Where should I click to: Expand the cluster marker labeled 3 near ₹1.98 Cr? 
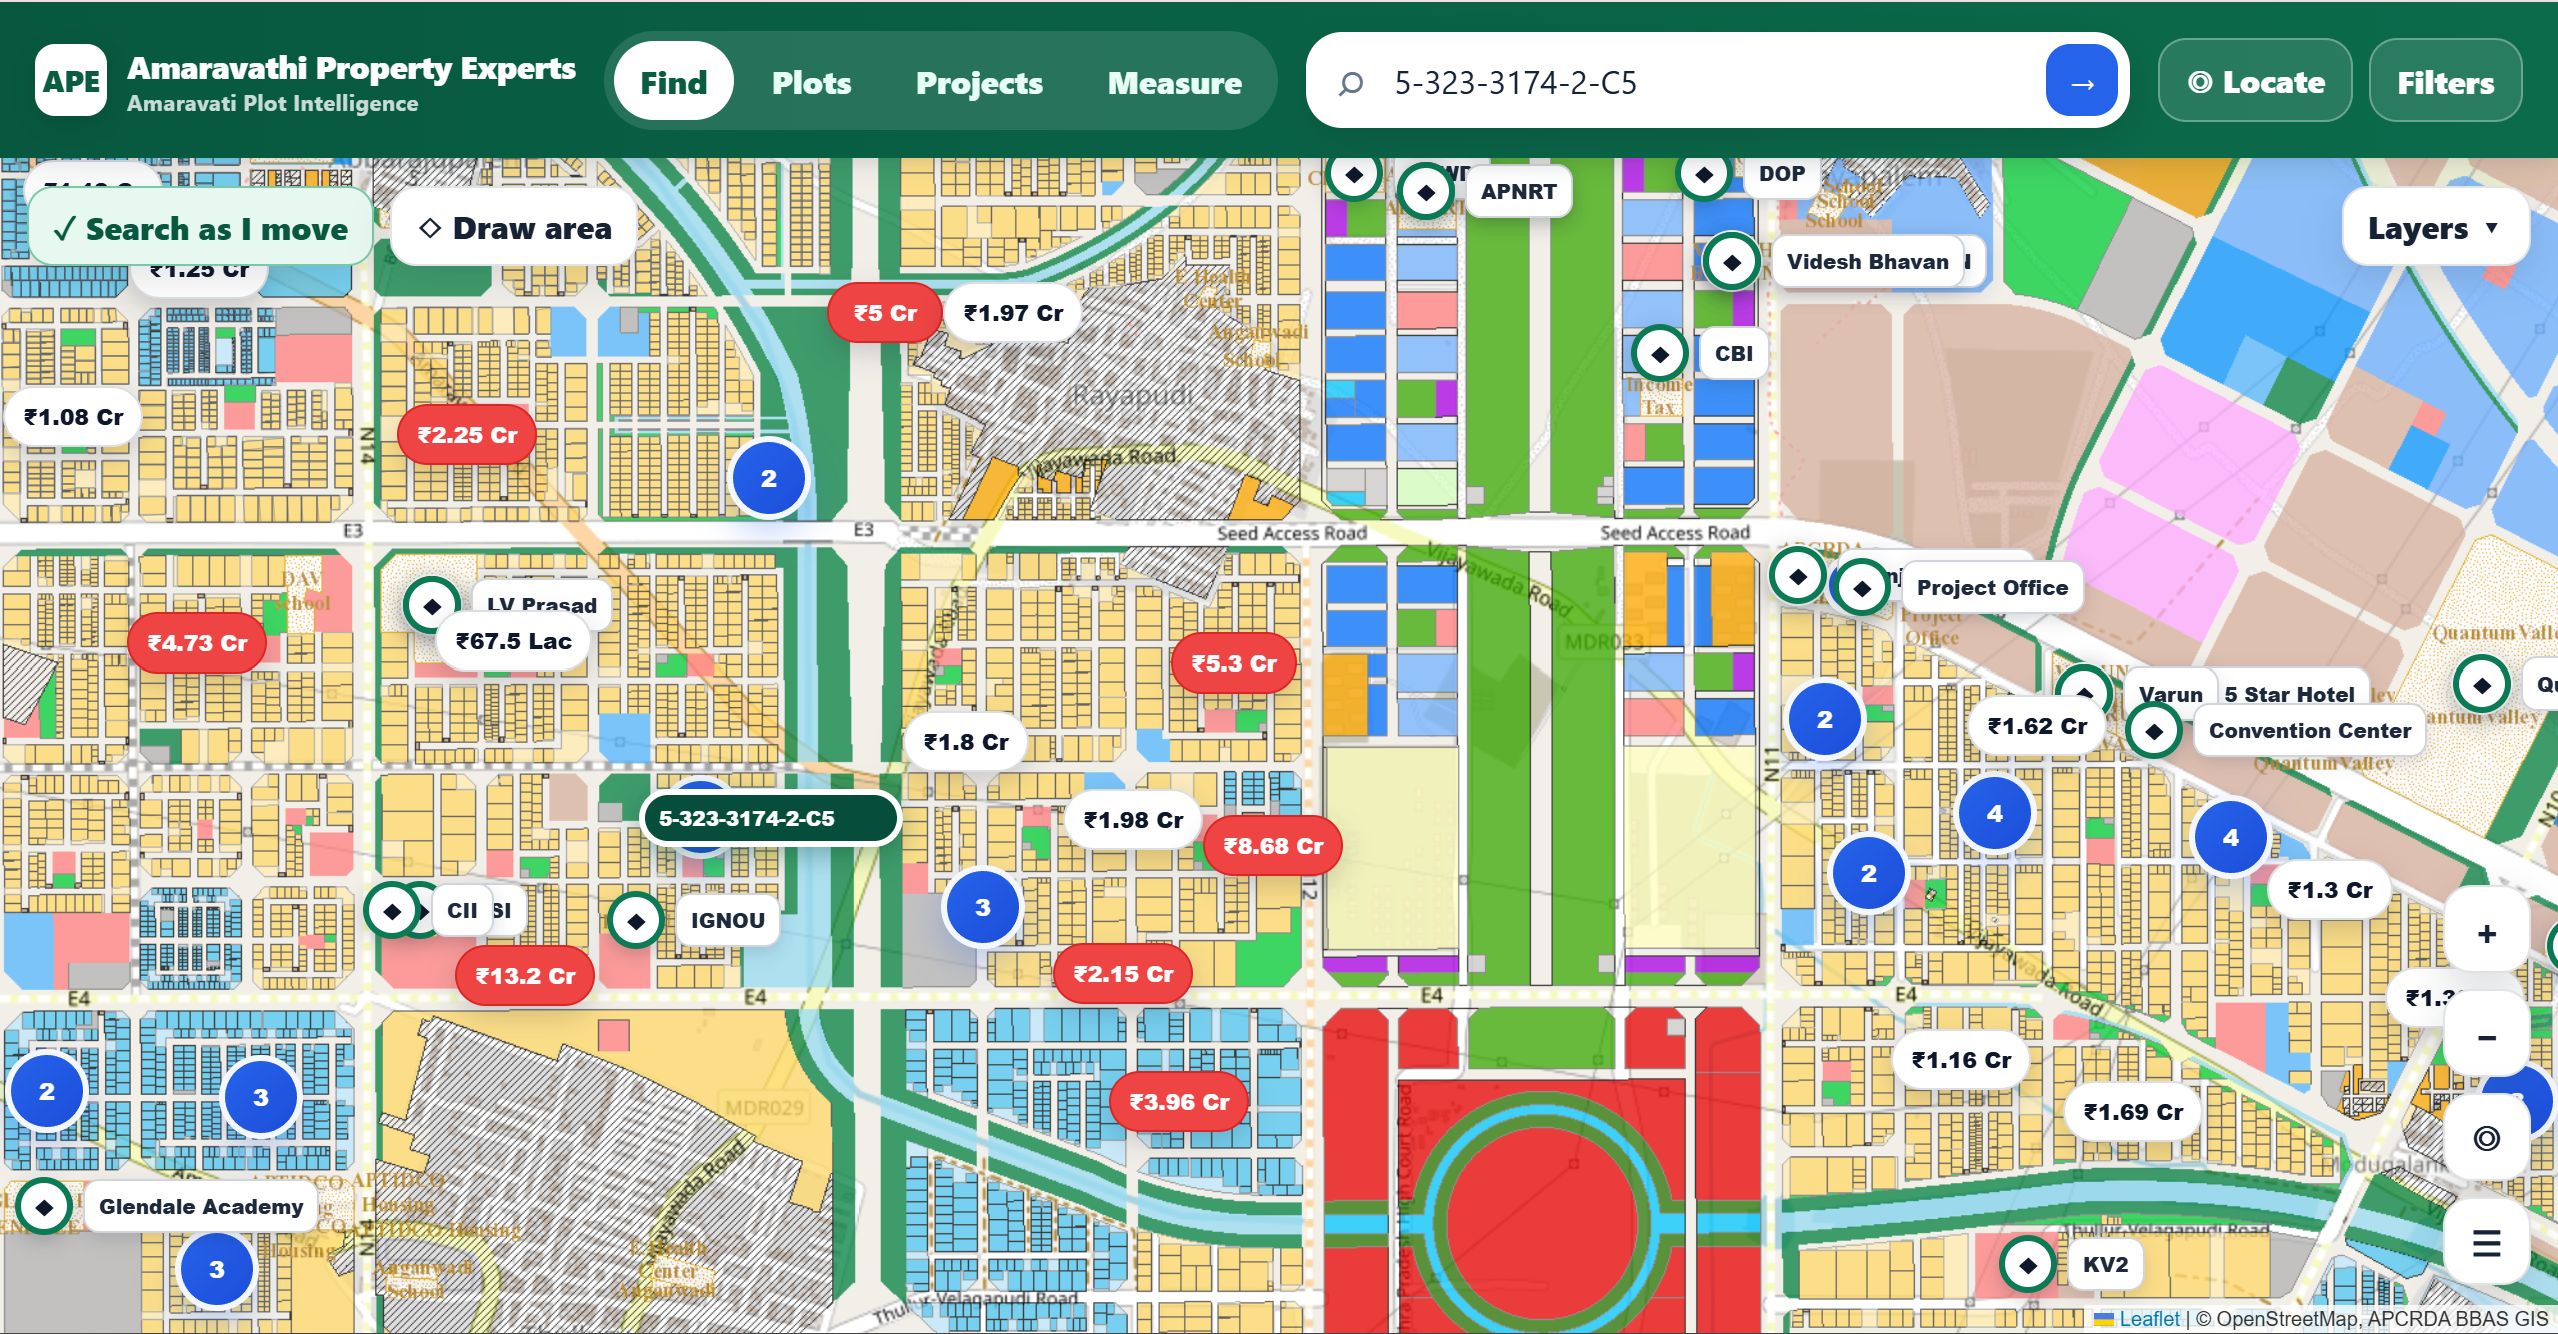983,907
